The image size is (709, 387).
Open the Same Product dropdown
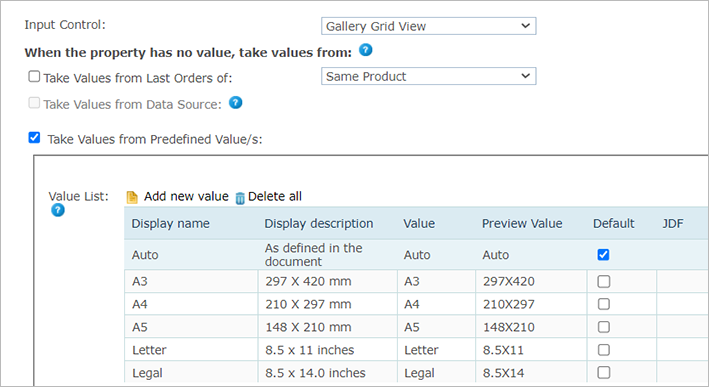coord(429,76)
